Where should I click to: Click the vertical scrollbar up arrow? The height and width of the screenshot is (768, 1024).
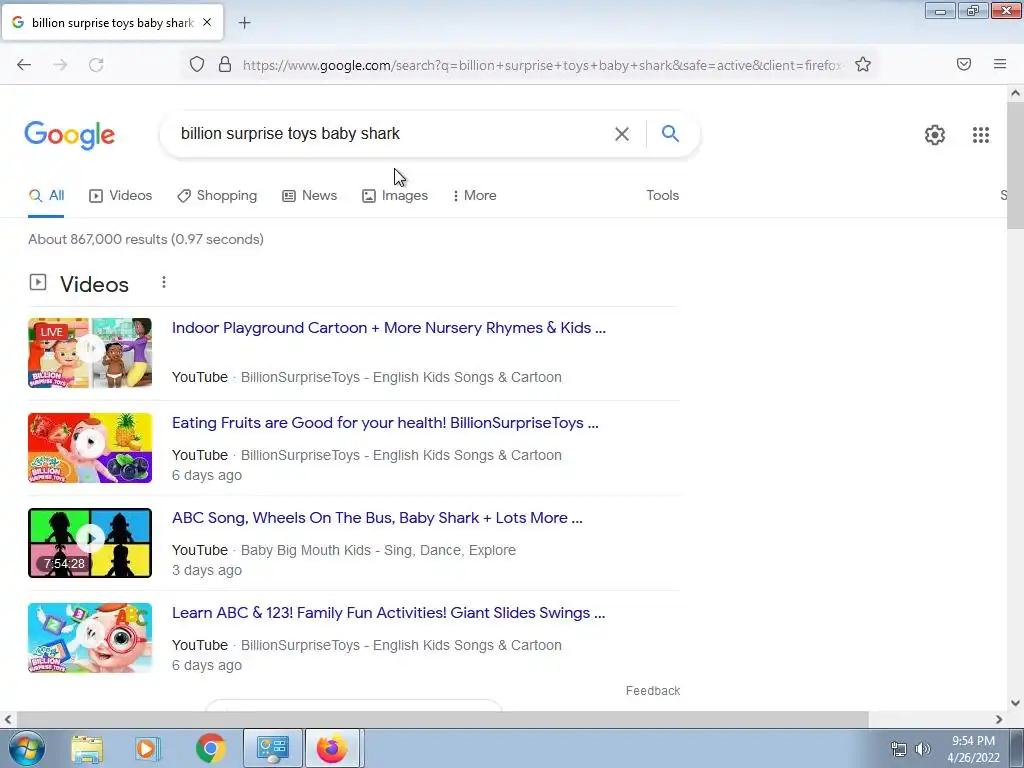click(1016, 93)
